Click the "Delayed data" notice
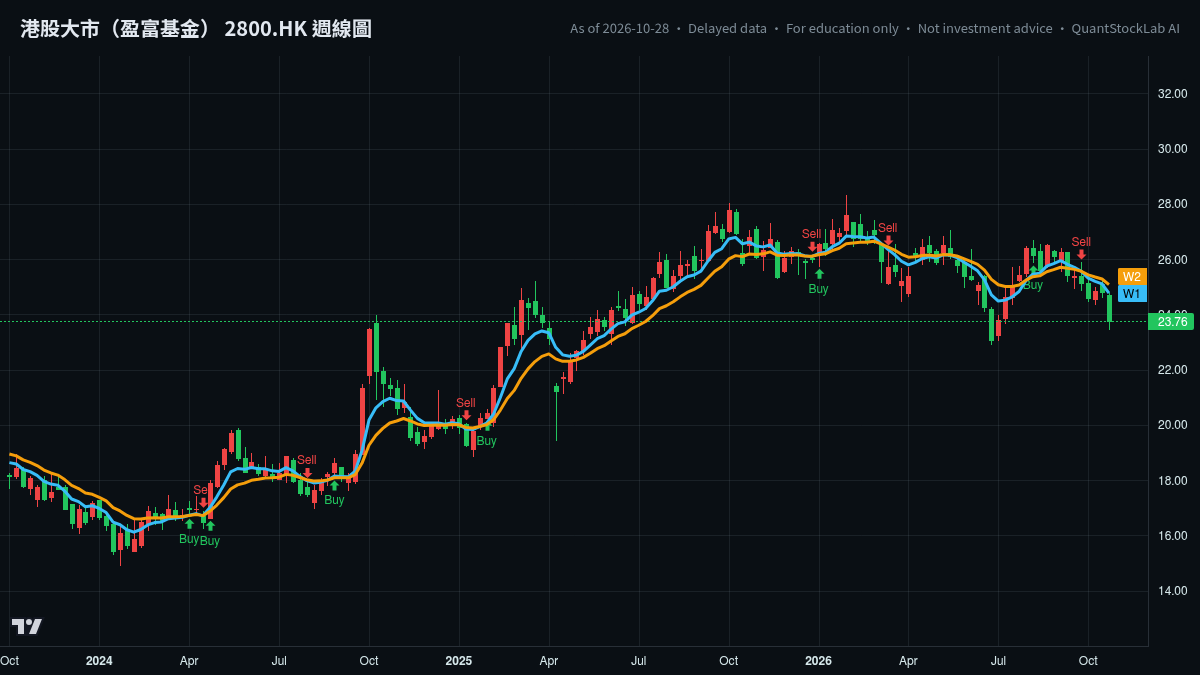This screenshot has width=1200, height=675. [727, 29]
